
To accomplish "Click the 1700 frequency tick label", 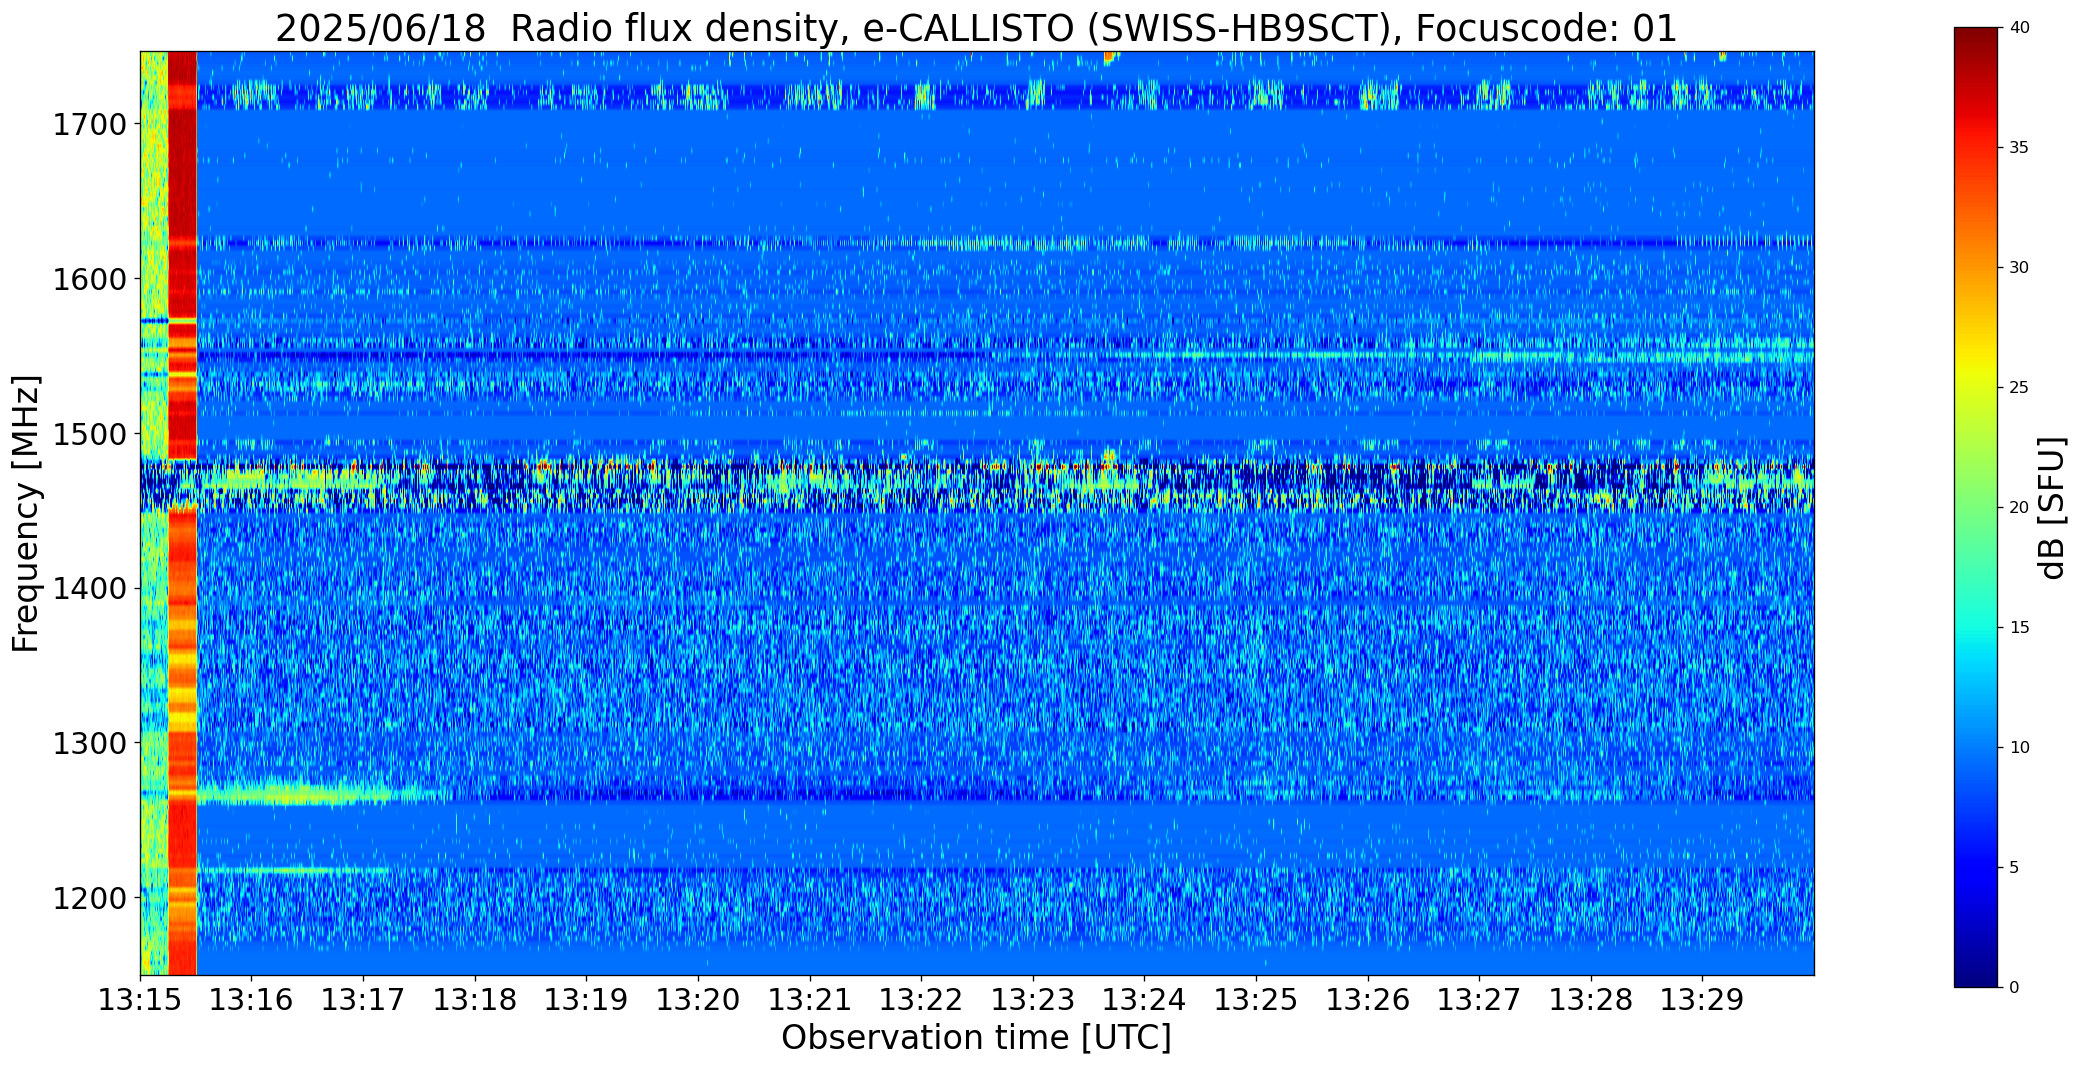I will click(89, 125).
